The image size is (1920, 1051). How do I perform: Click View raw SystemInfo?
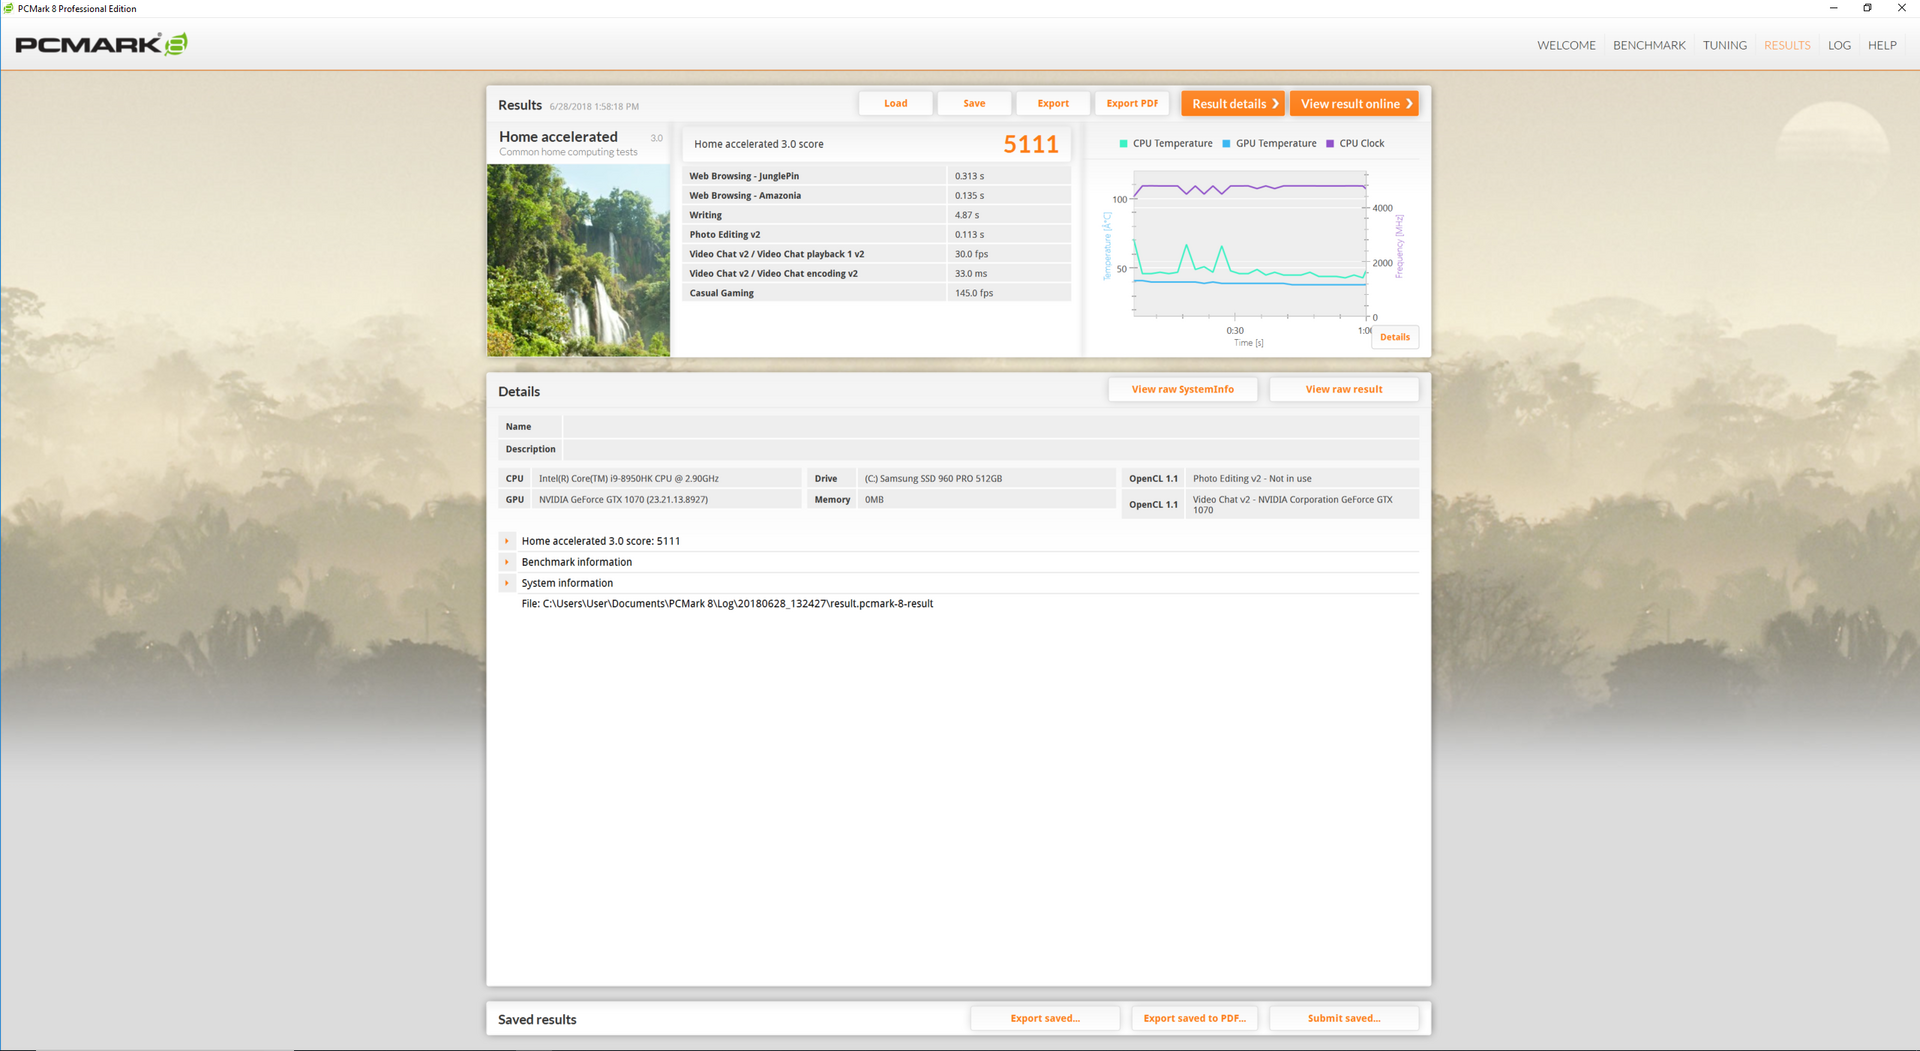(x=1183, y=390)
